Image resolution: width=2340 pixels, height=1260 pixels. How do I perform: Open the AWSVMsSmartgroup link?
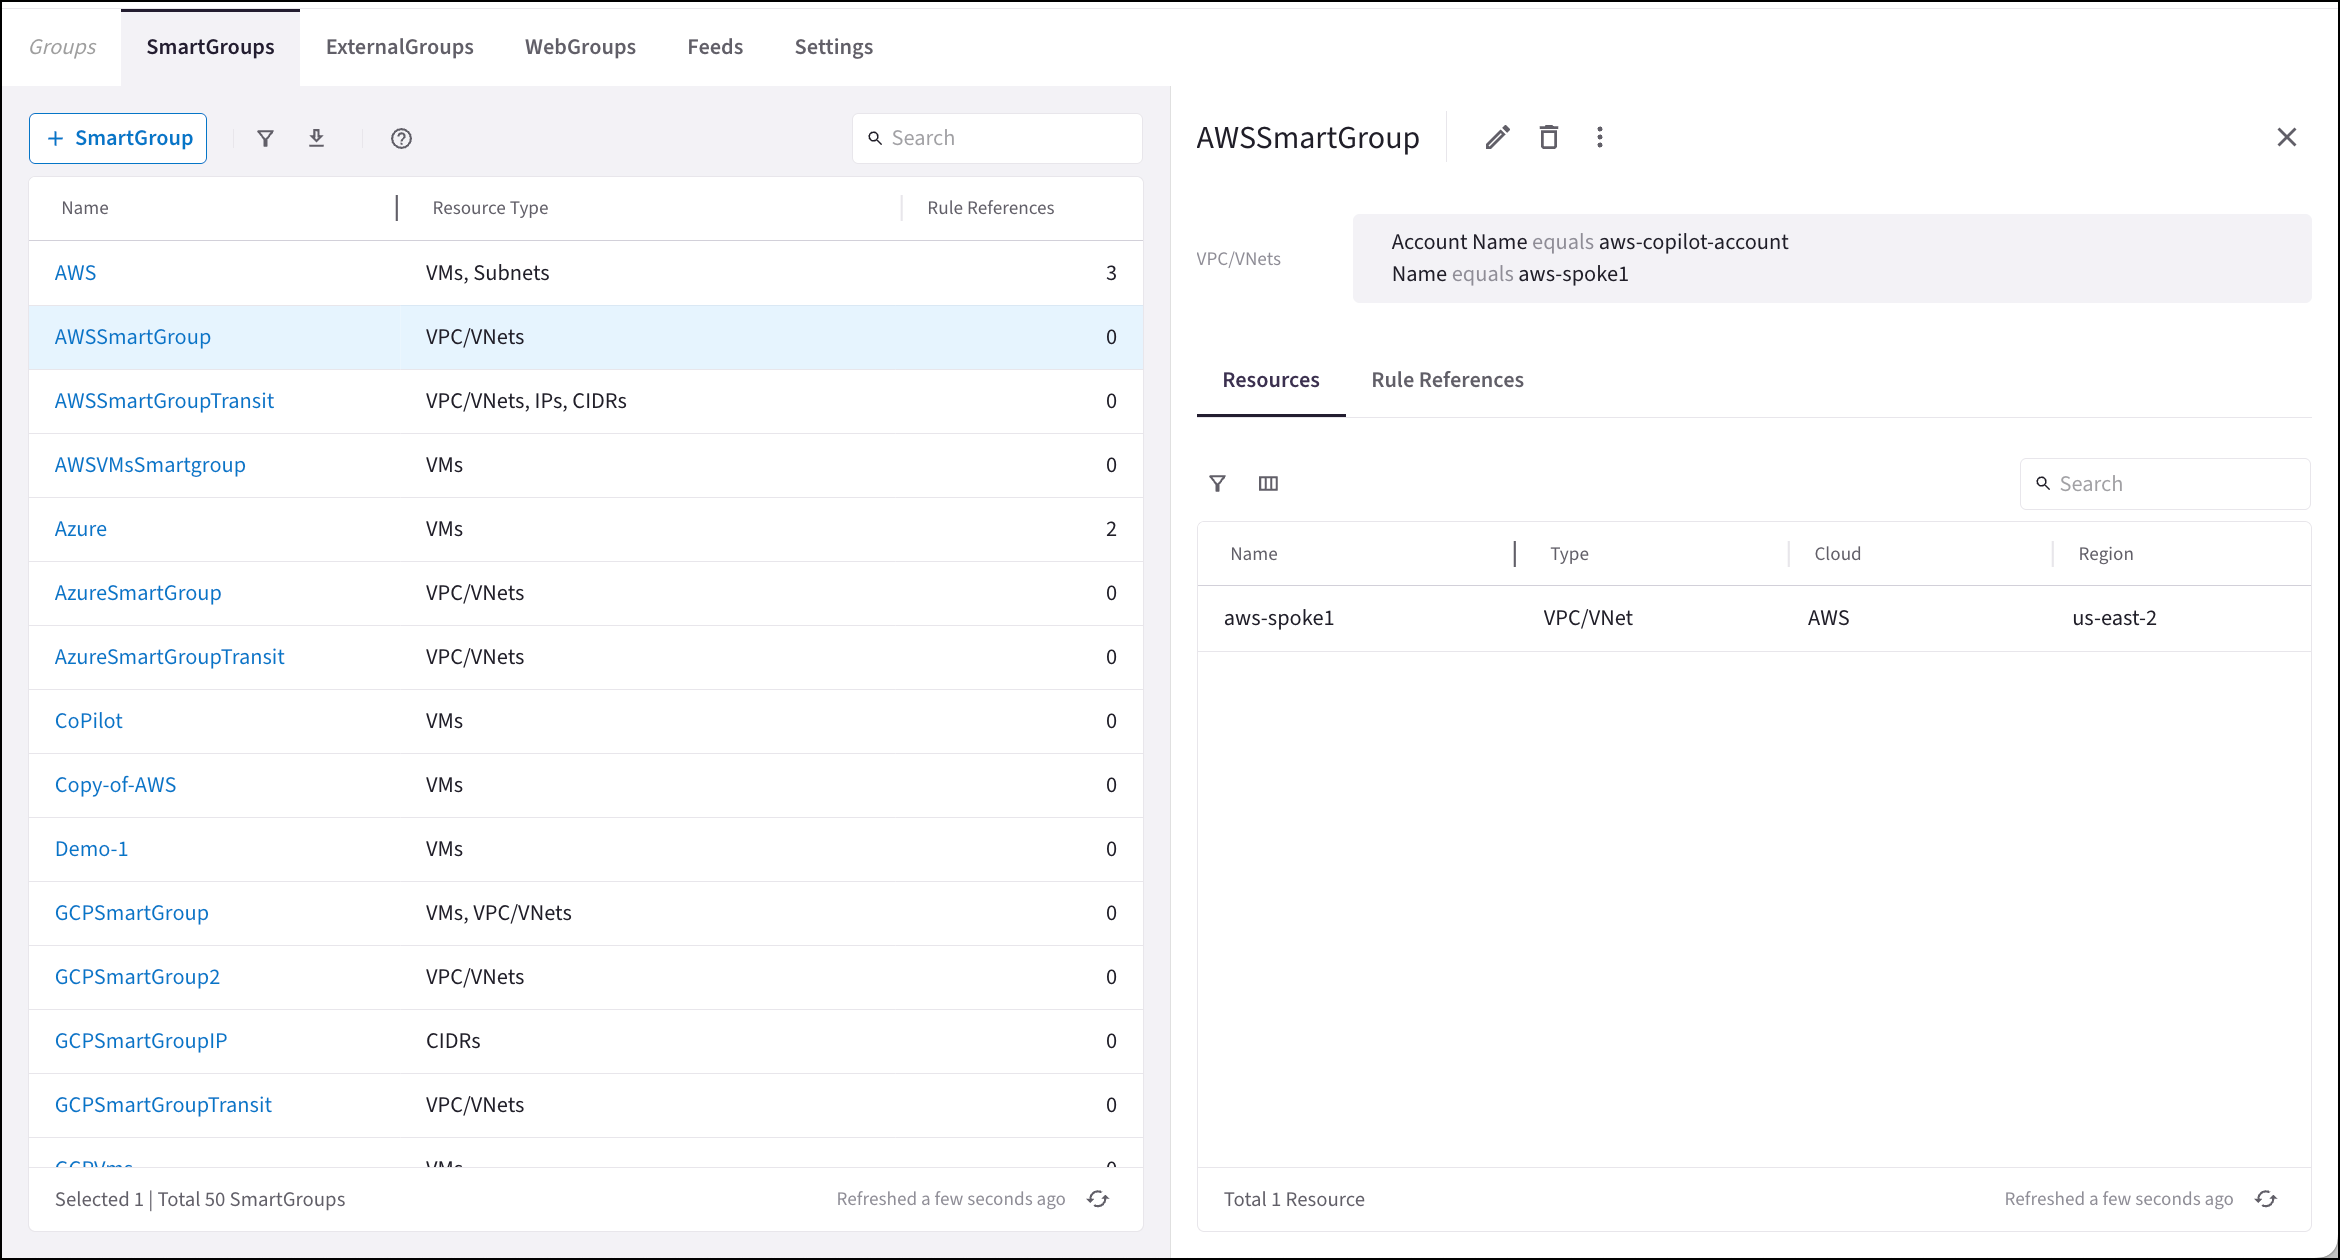(x=150, y=464)
